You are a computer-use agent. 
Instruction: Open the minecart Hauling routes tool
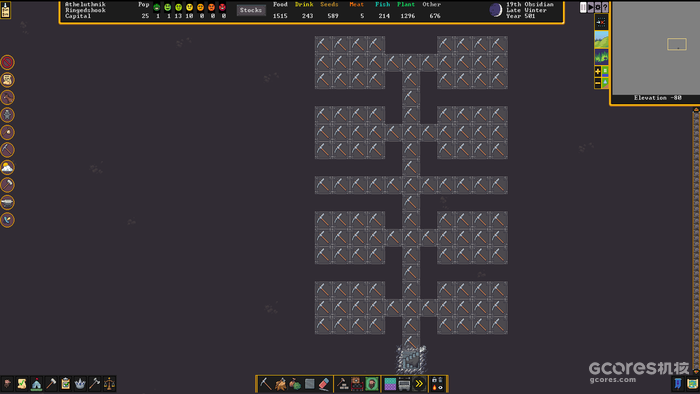(x=404, y=384)
